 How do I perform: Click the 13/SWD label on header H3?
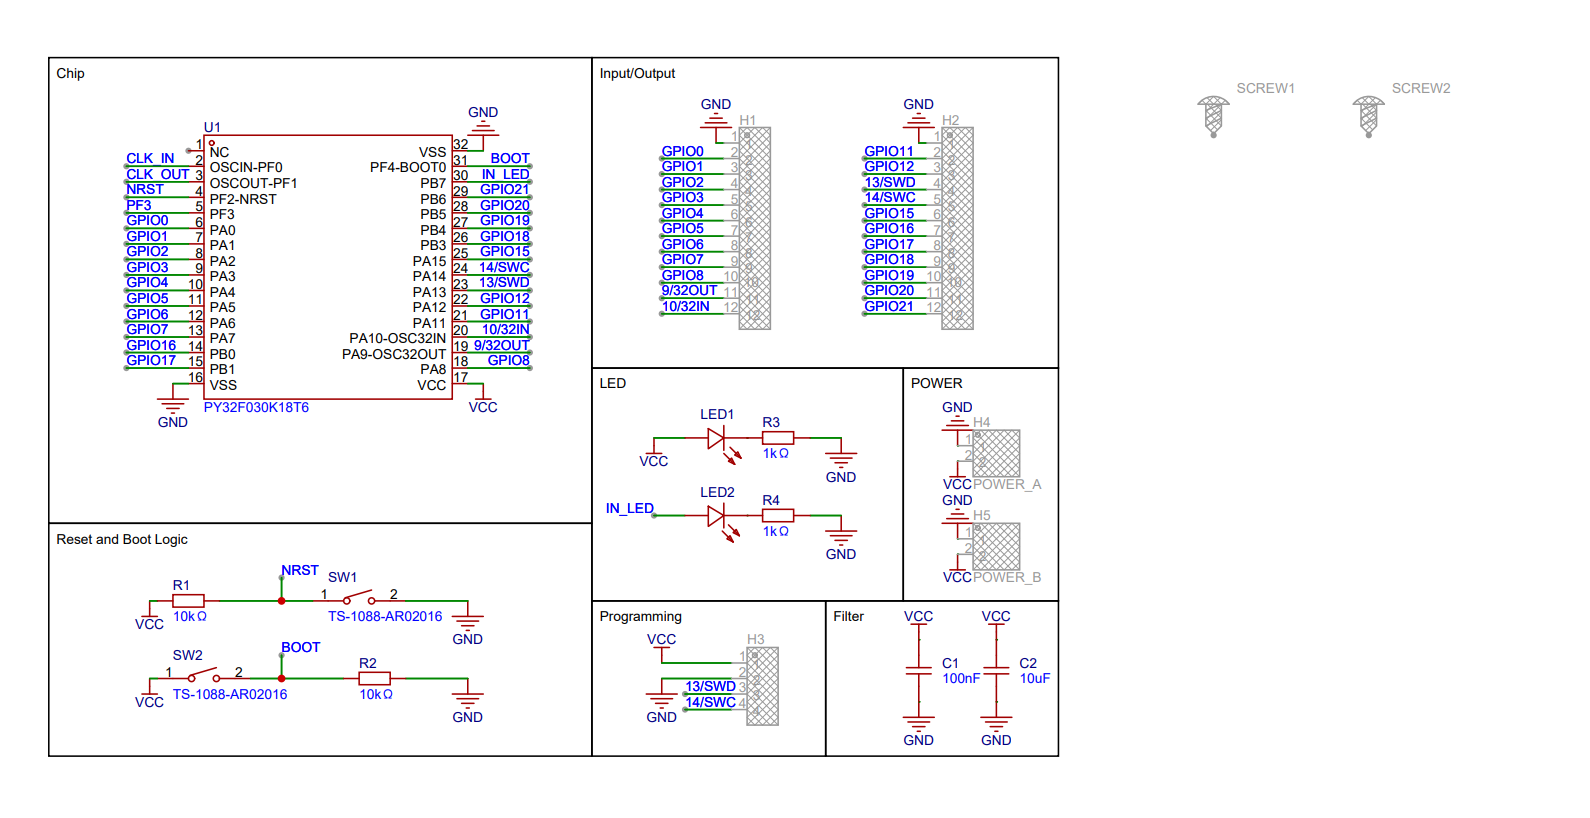[x=711, y=686]
